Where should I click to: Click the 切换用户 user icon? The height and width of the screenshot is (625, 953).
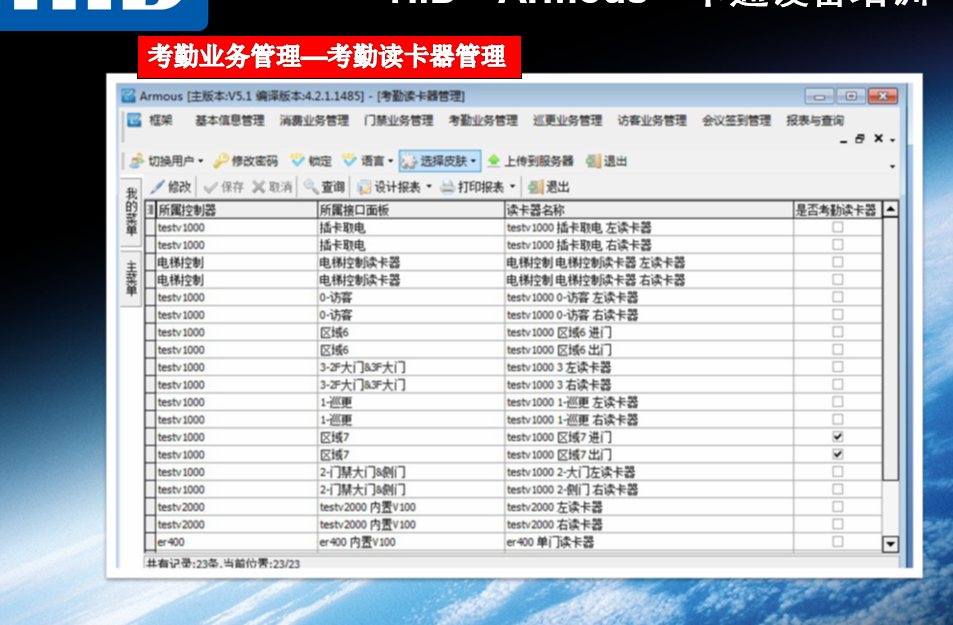pyautogui.click(x=137, y=161)
